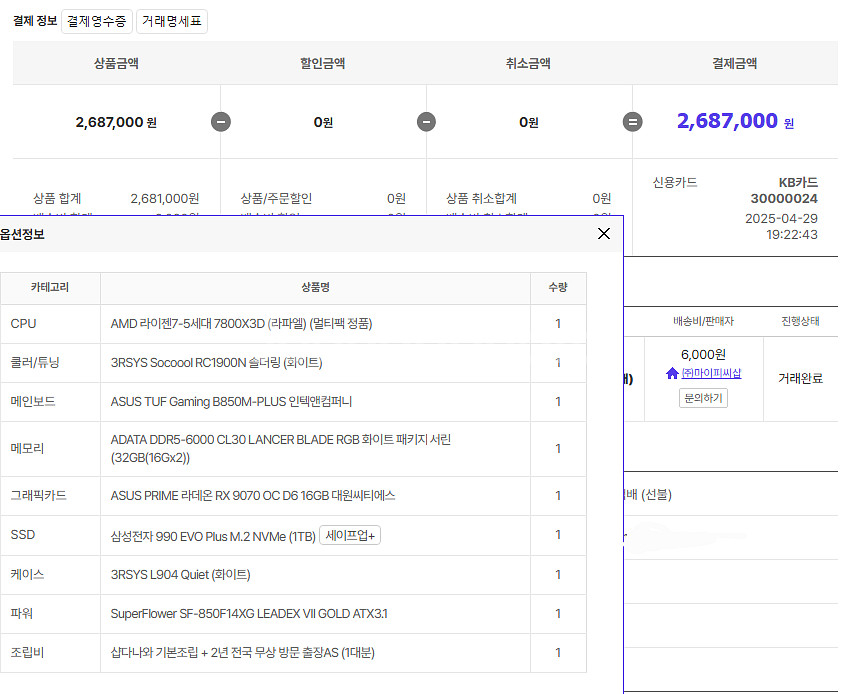Click the 케이스 category cell

click(50, 575)
